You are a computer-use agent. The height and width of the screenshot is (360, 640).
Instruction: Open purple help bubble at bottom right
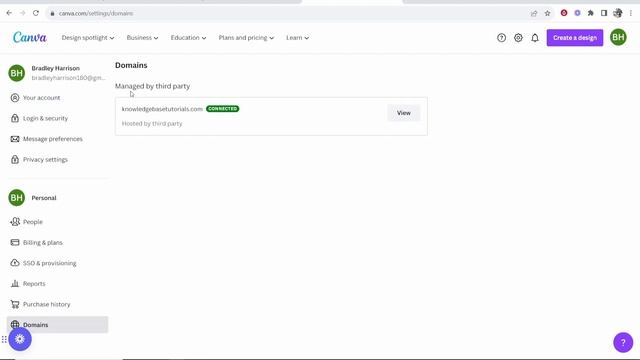point(623,342)
